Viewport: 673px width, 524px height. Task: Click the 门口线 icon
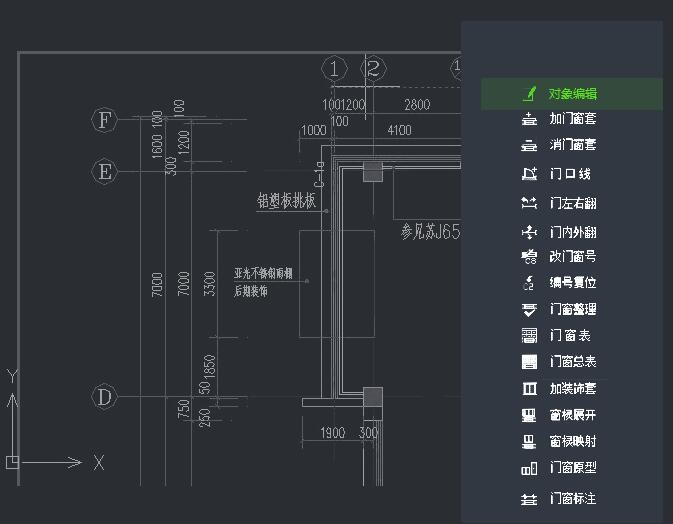pos(529,174)
